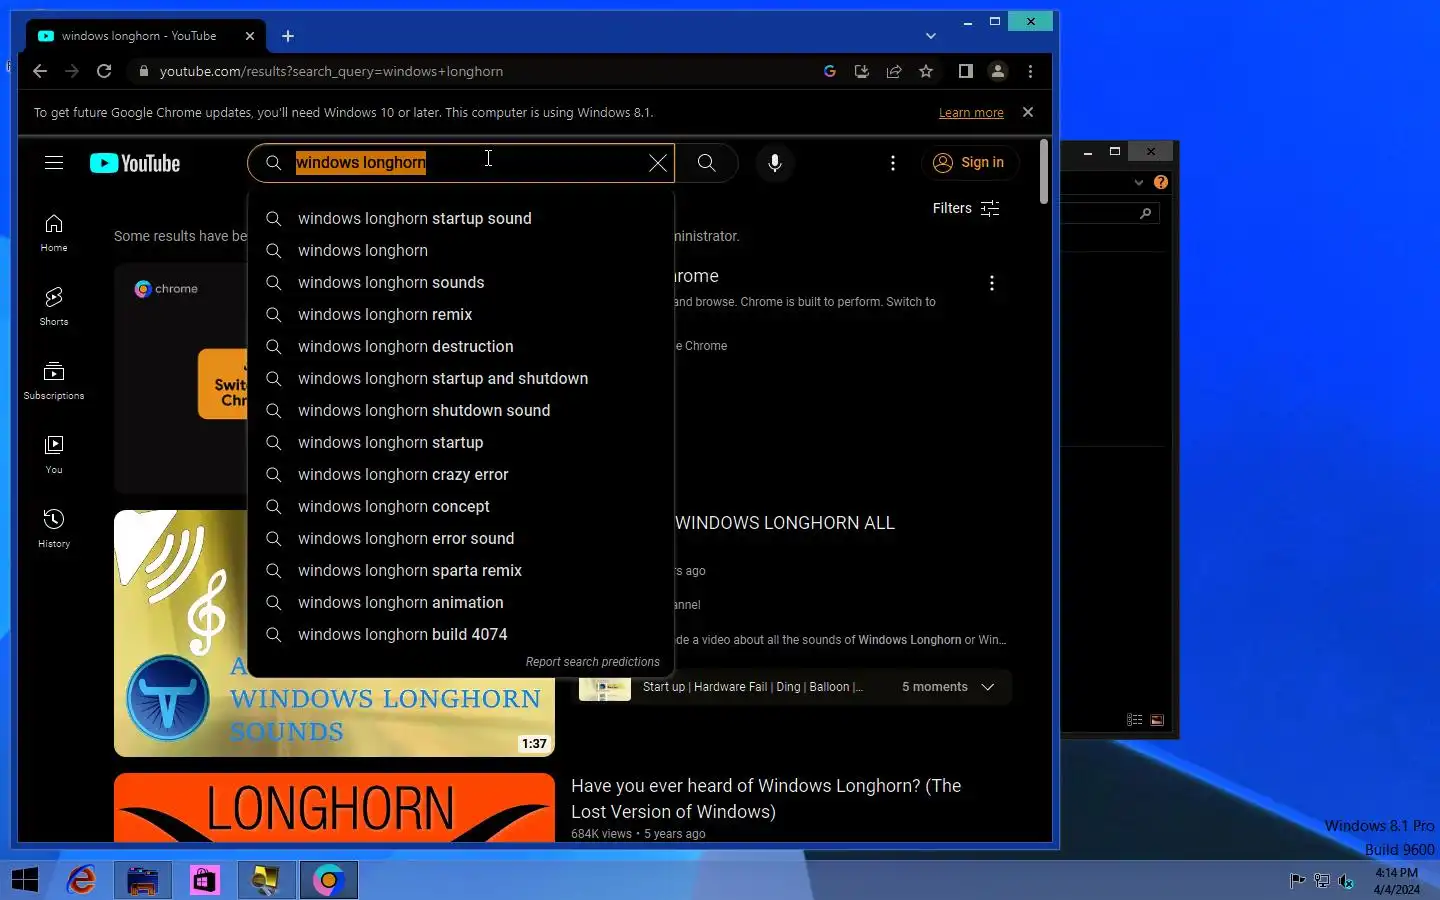The height and width of the screenshot is (900, 1440).
Task: Open Windows Store from the taskbar
Action: click(x=204, y=880)
